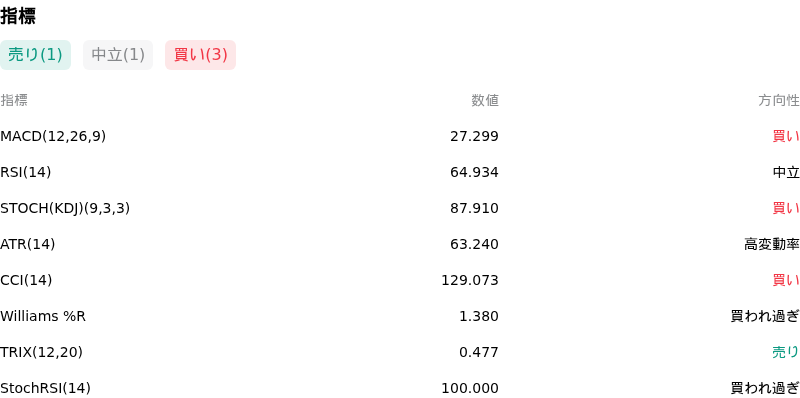Open the MACD(12,26,9) indicator row
This screenshot has width=800, height=398.
[400, 136]
